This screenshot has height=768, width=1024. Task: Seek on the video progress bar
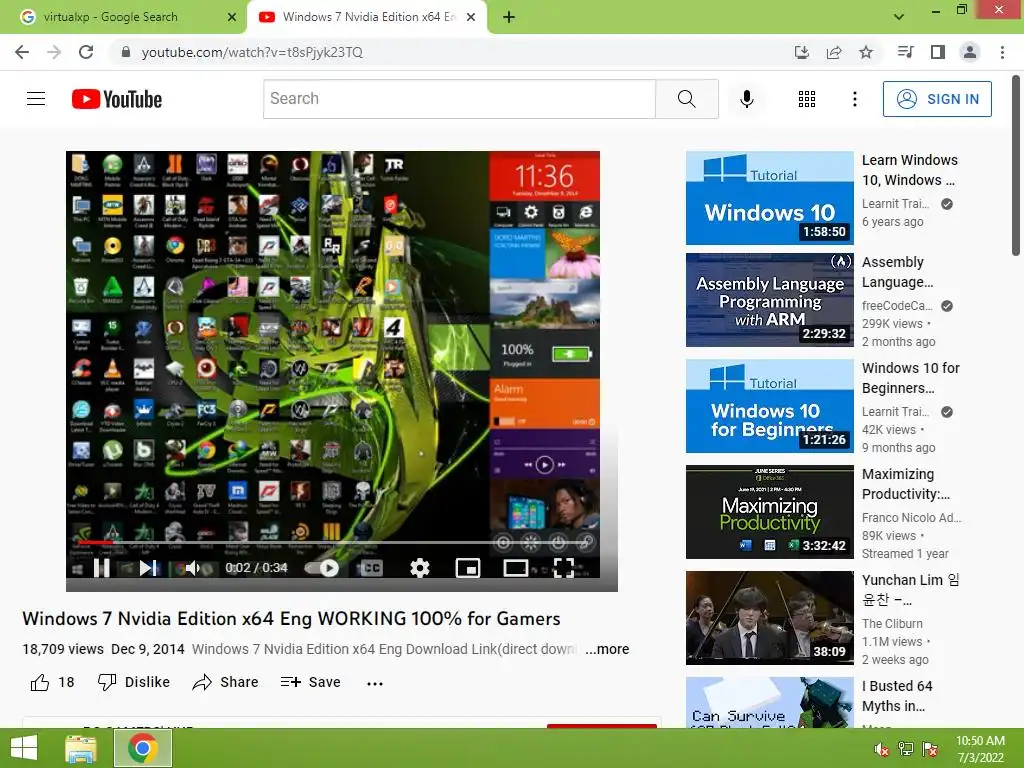coord(333,542)
